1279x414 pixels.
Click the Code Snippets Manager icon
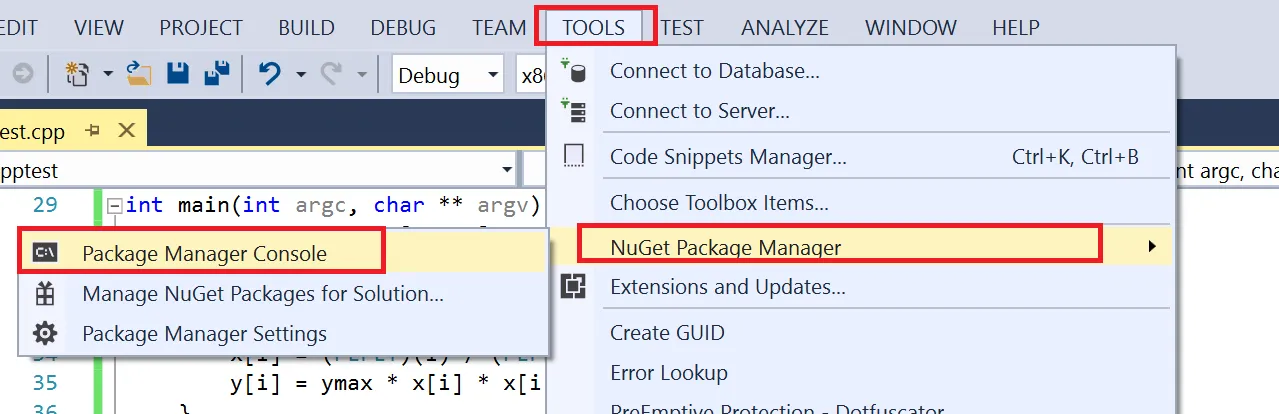[574, 157]
